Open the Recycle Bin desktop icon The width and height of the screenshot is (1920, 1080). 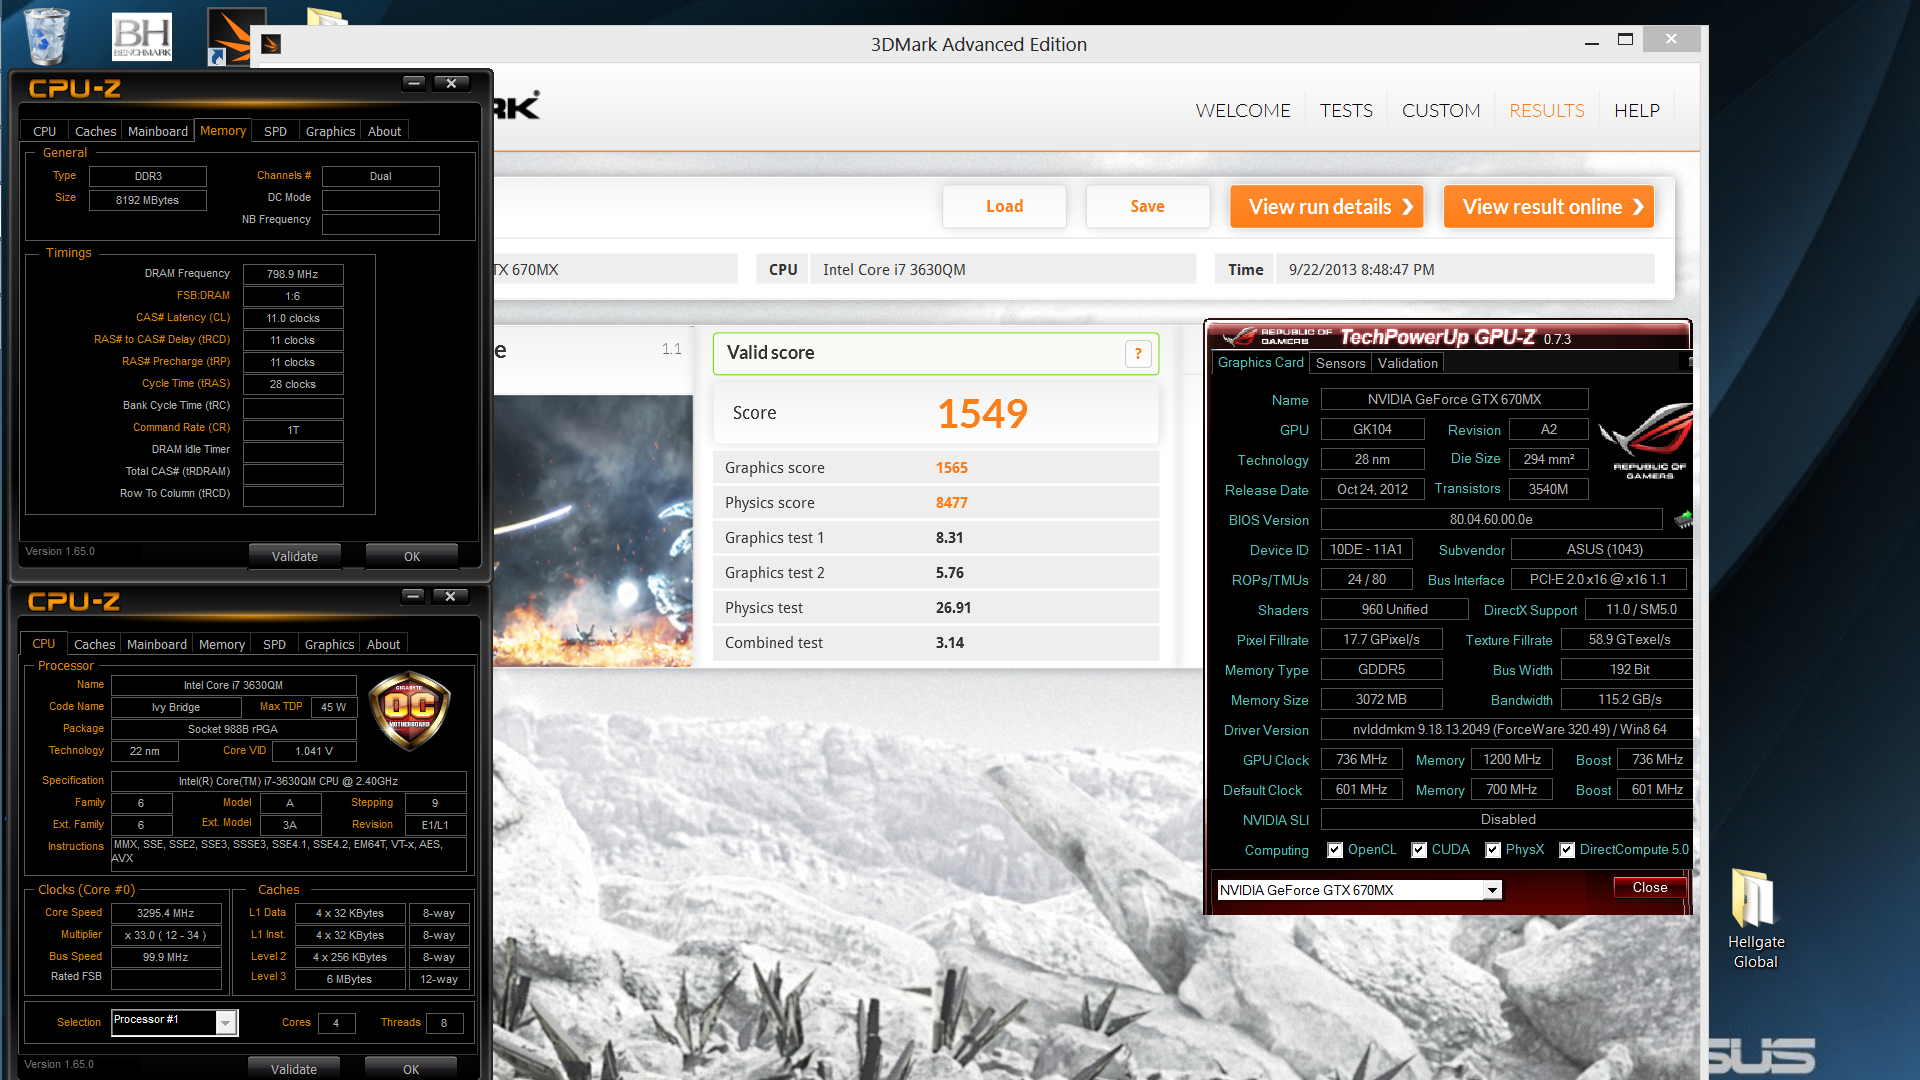pos(46,35)
